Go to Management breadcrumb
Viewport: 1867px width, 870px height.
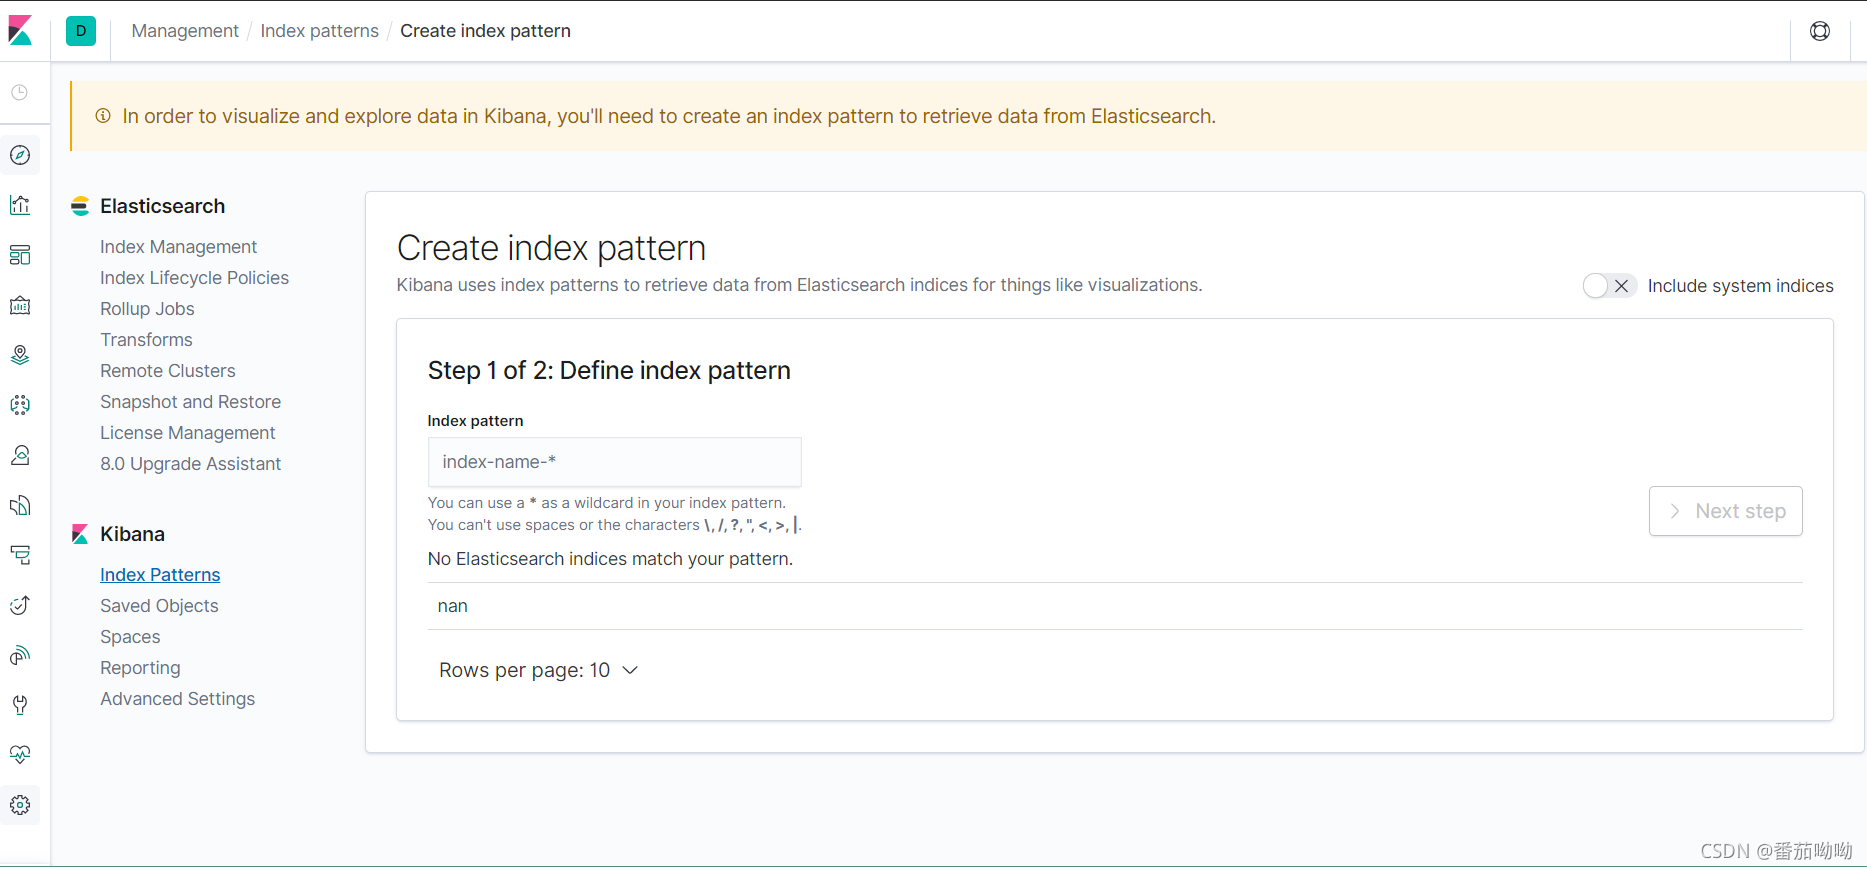(185, 31)
